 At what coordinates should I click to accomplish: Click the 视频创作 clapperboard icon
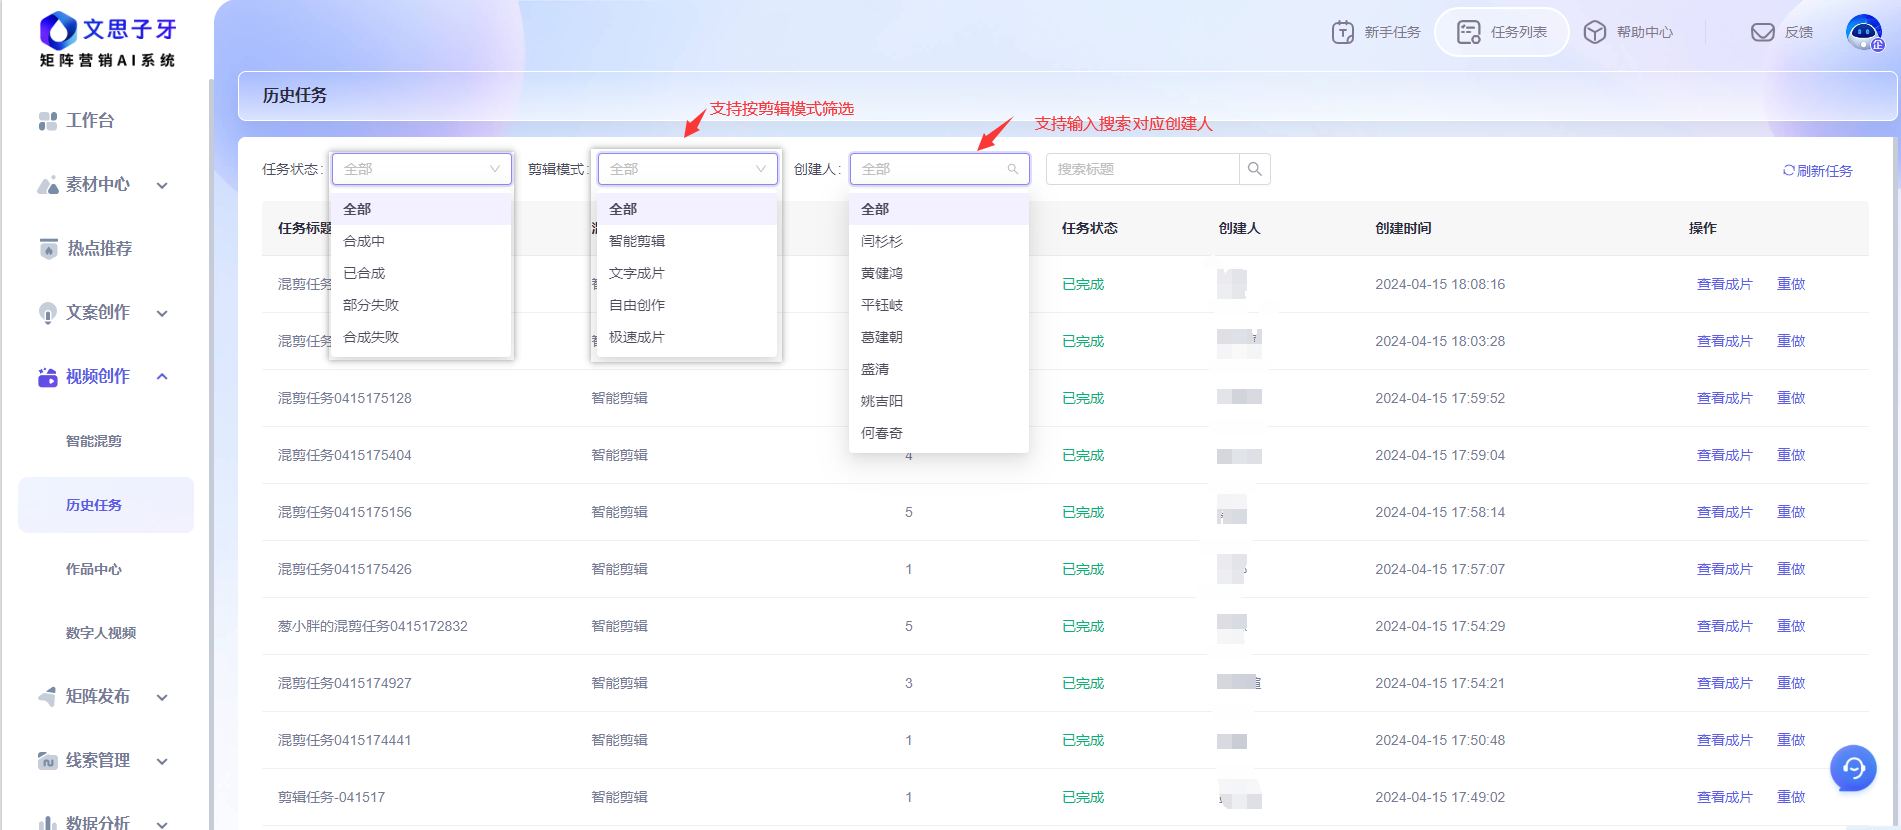click(x=47, y=377)
